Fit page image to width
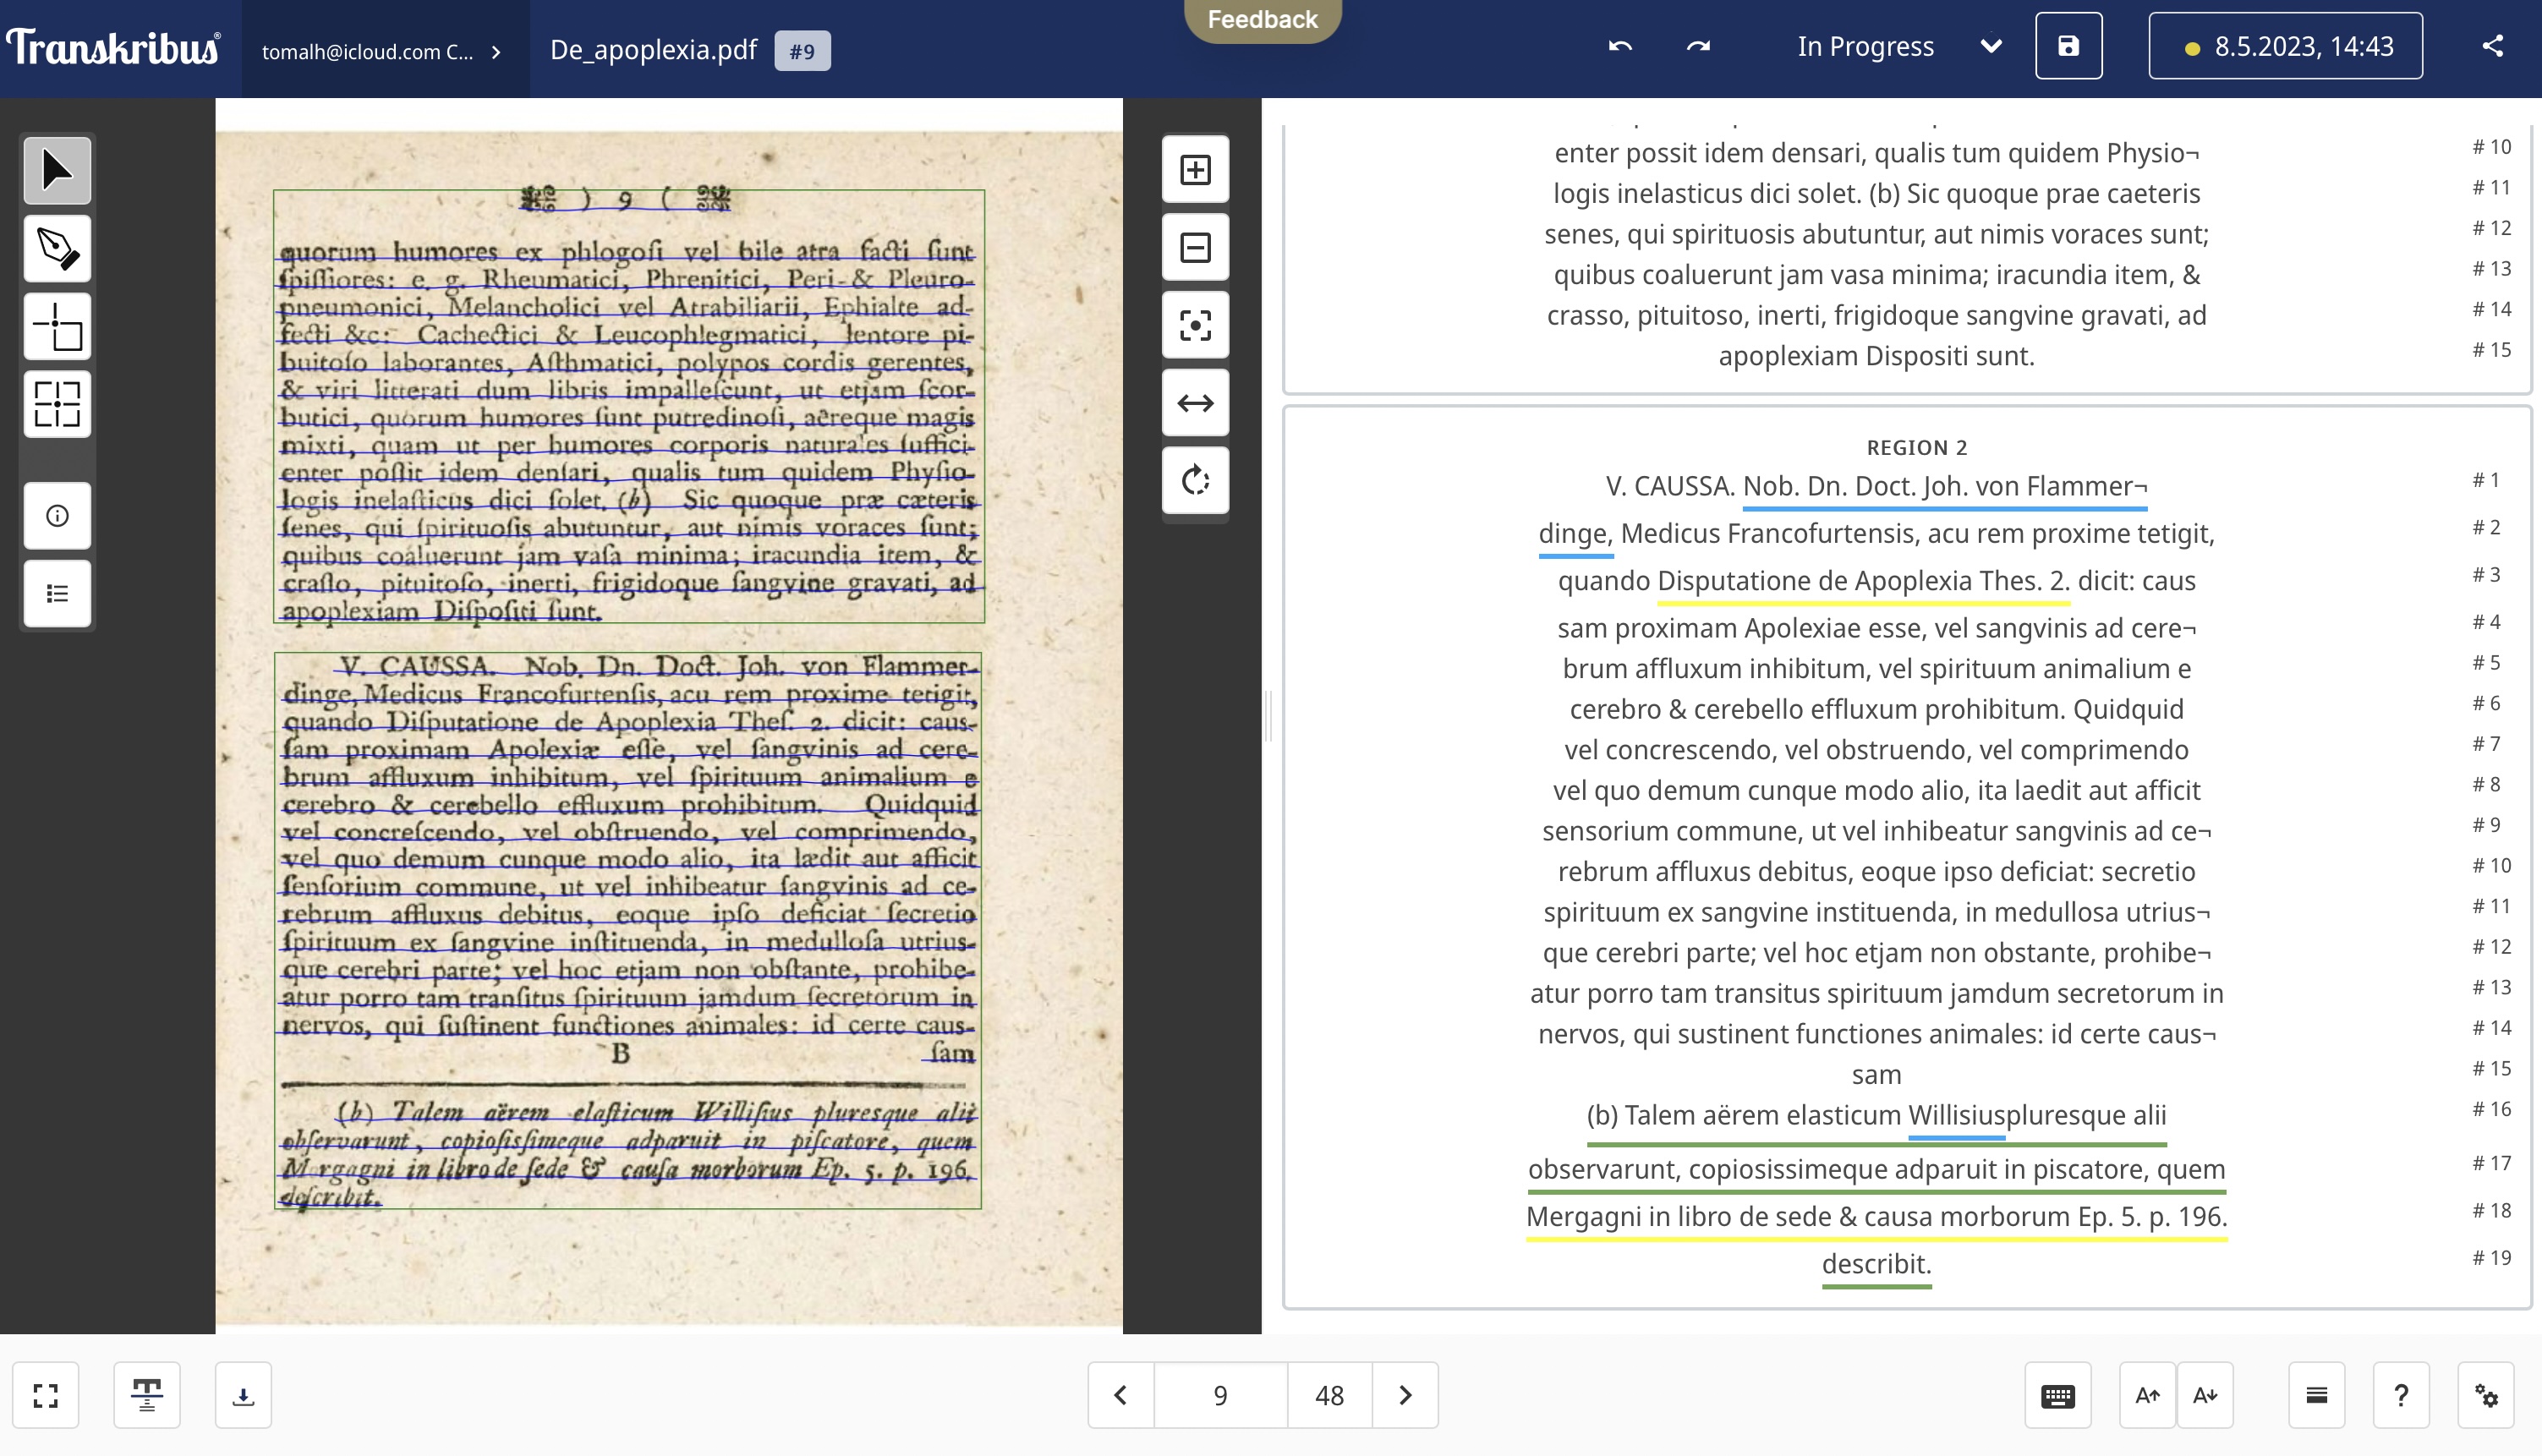2542x1456 pixels. [1195, 403]
